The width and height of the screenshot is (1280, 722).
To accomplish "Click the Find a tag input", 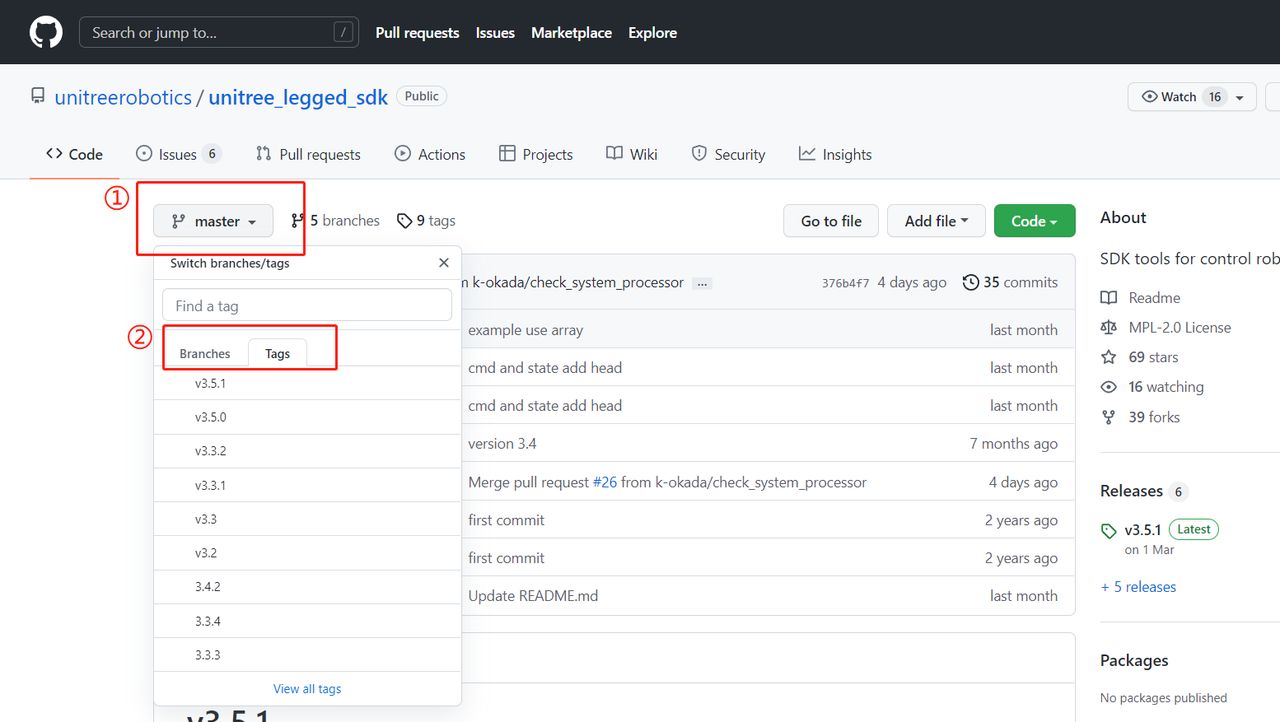I will (x=307, y=306).
